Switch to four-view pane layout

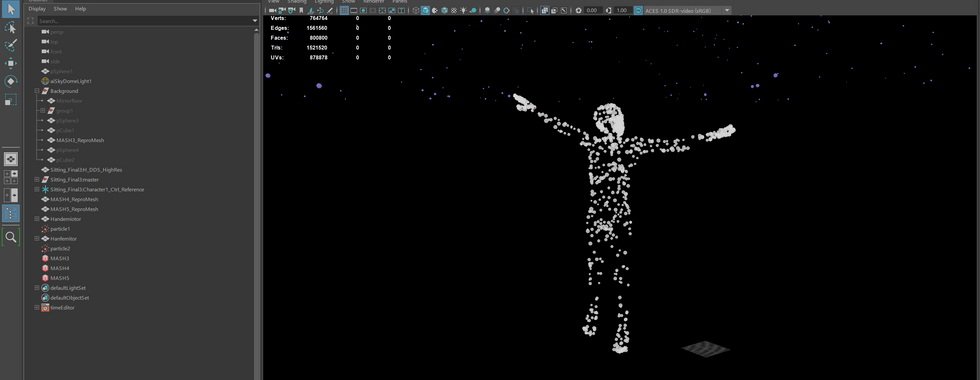click(x=11, y=177)
